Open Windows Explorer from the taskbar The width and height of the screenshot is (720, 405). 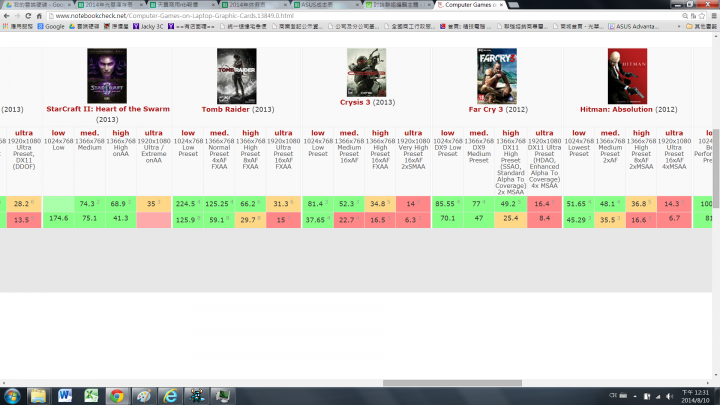coord(38,396)
